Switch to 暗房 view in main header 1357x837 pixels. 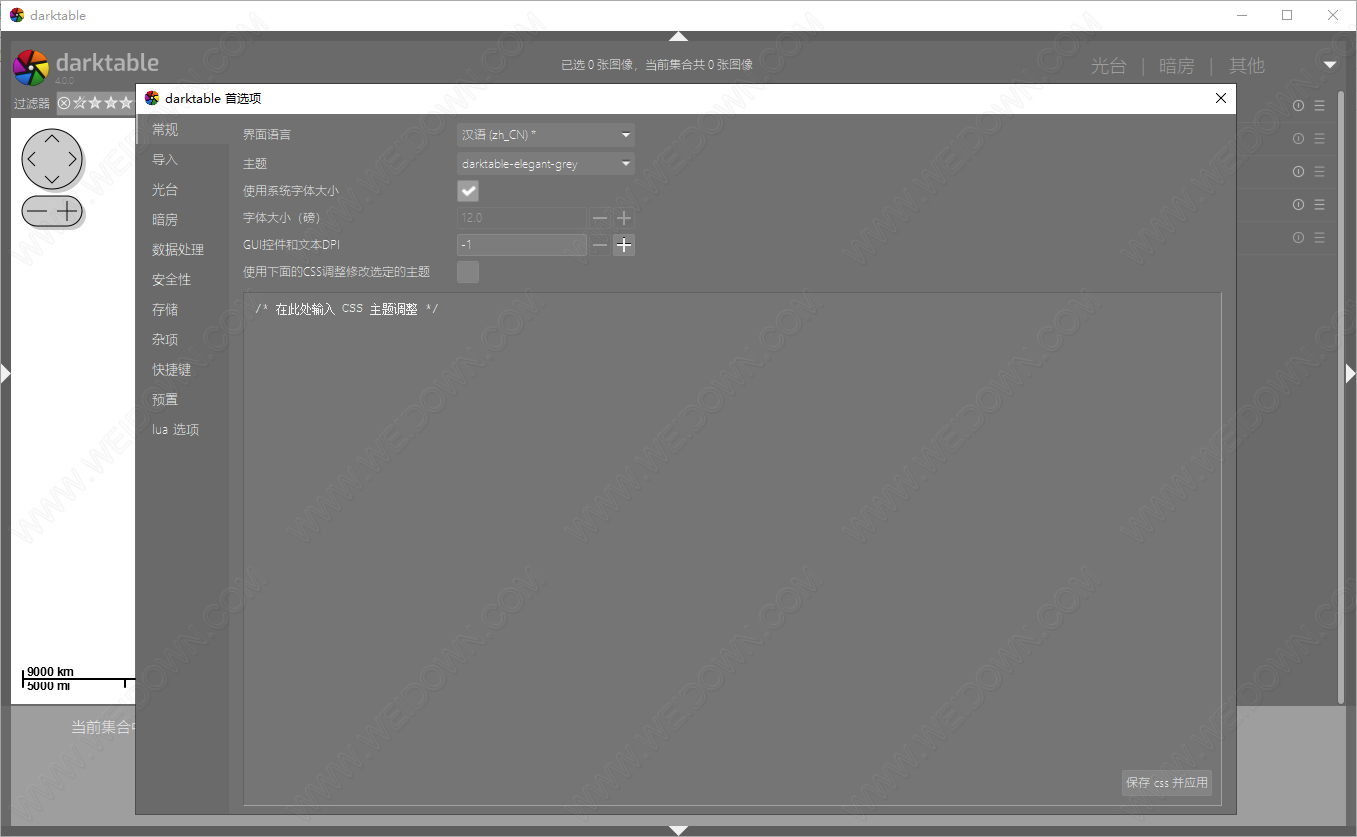[x=1177, y=66]
